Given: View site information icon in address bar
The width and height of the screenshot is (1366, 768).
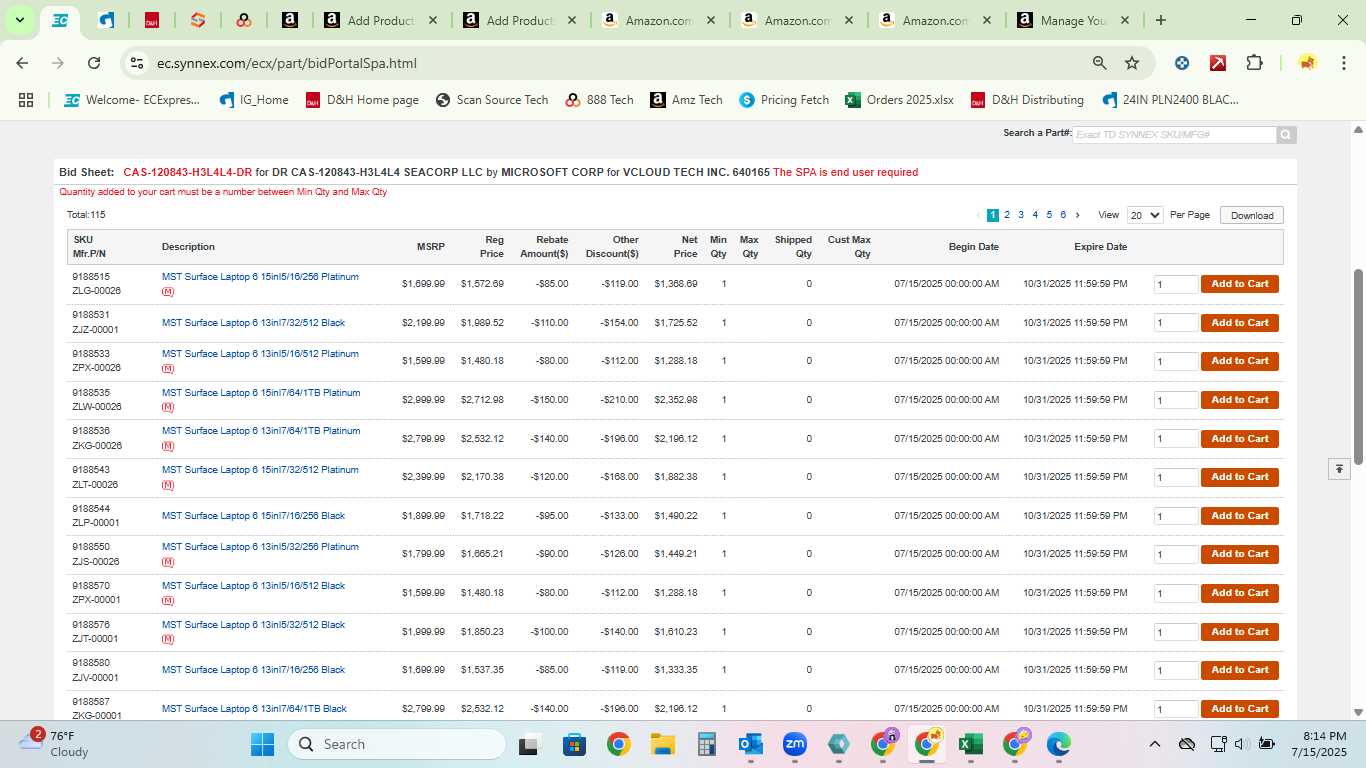Looking at the screenshot, I should click(x=137, y=63).
